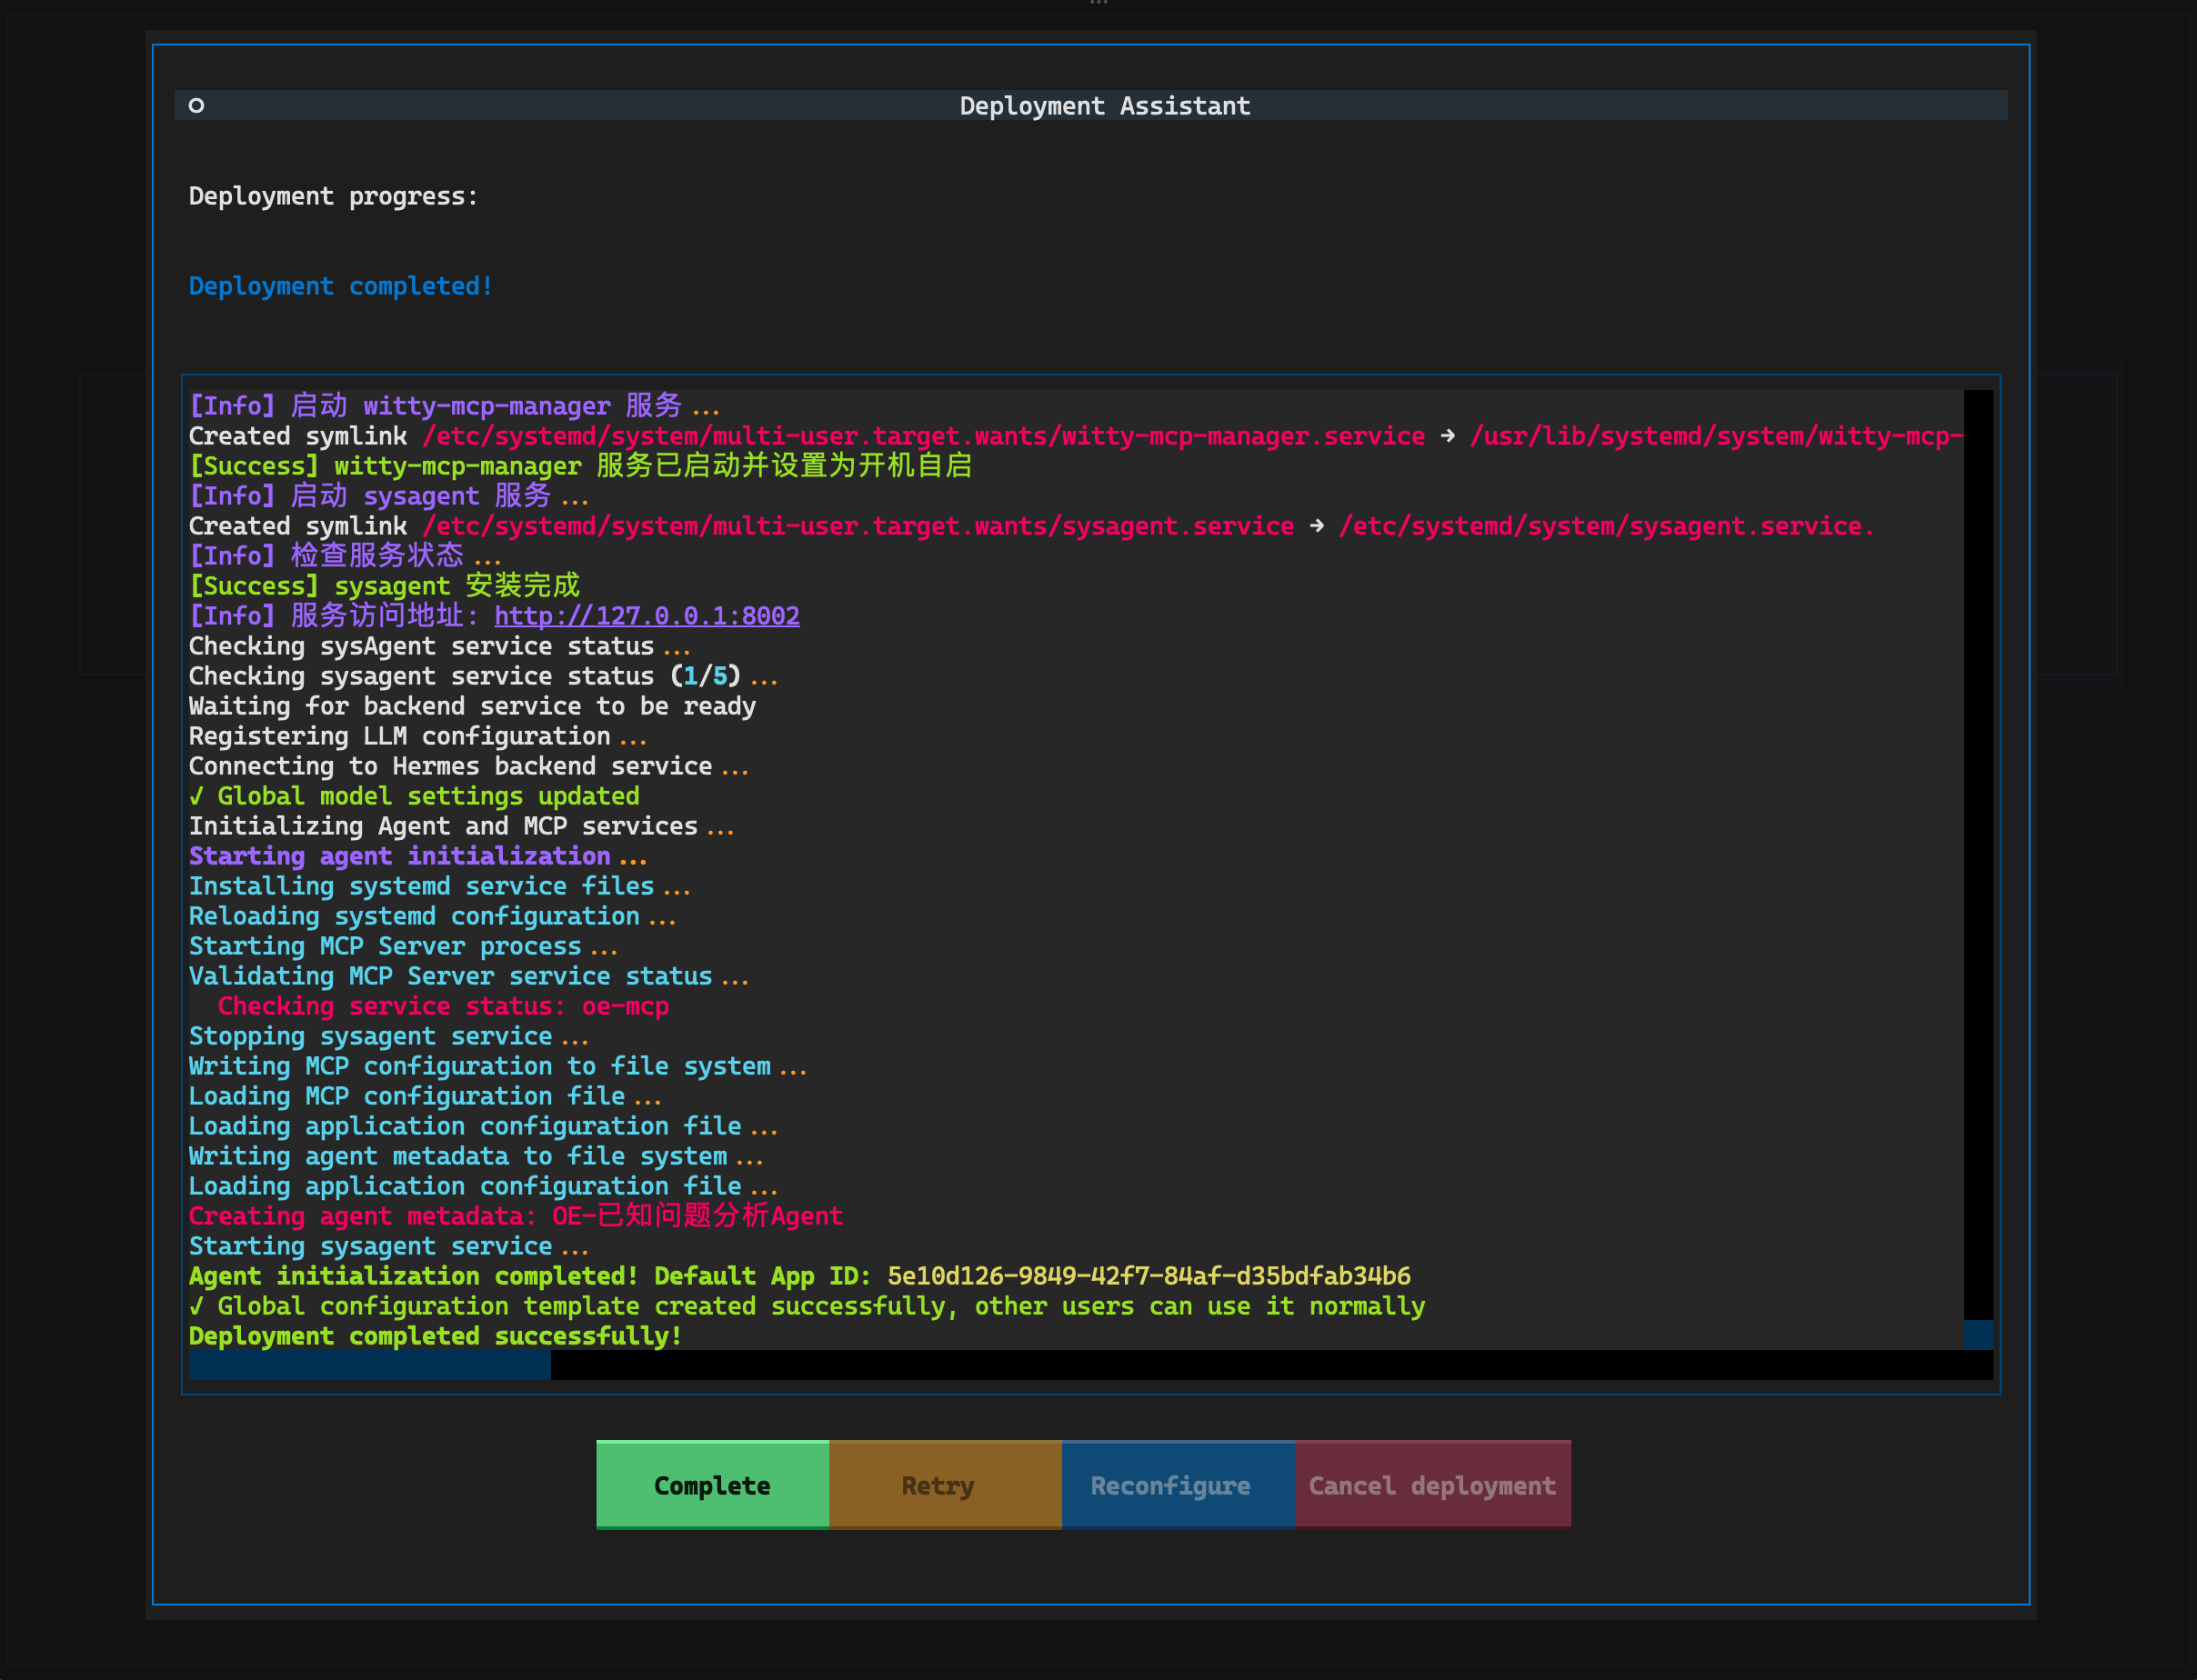Click the 'Creating agent metadata' log line
Image resolution: width=2197 pixels, height=1680 pixels.
pyautogui.click(x=515, y=1216)
